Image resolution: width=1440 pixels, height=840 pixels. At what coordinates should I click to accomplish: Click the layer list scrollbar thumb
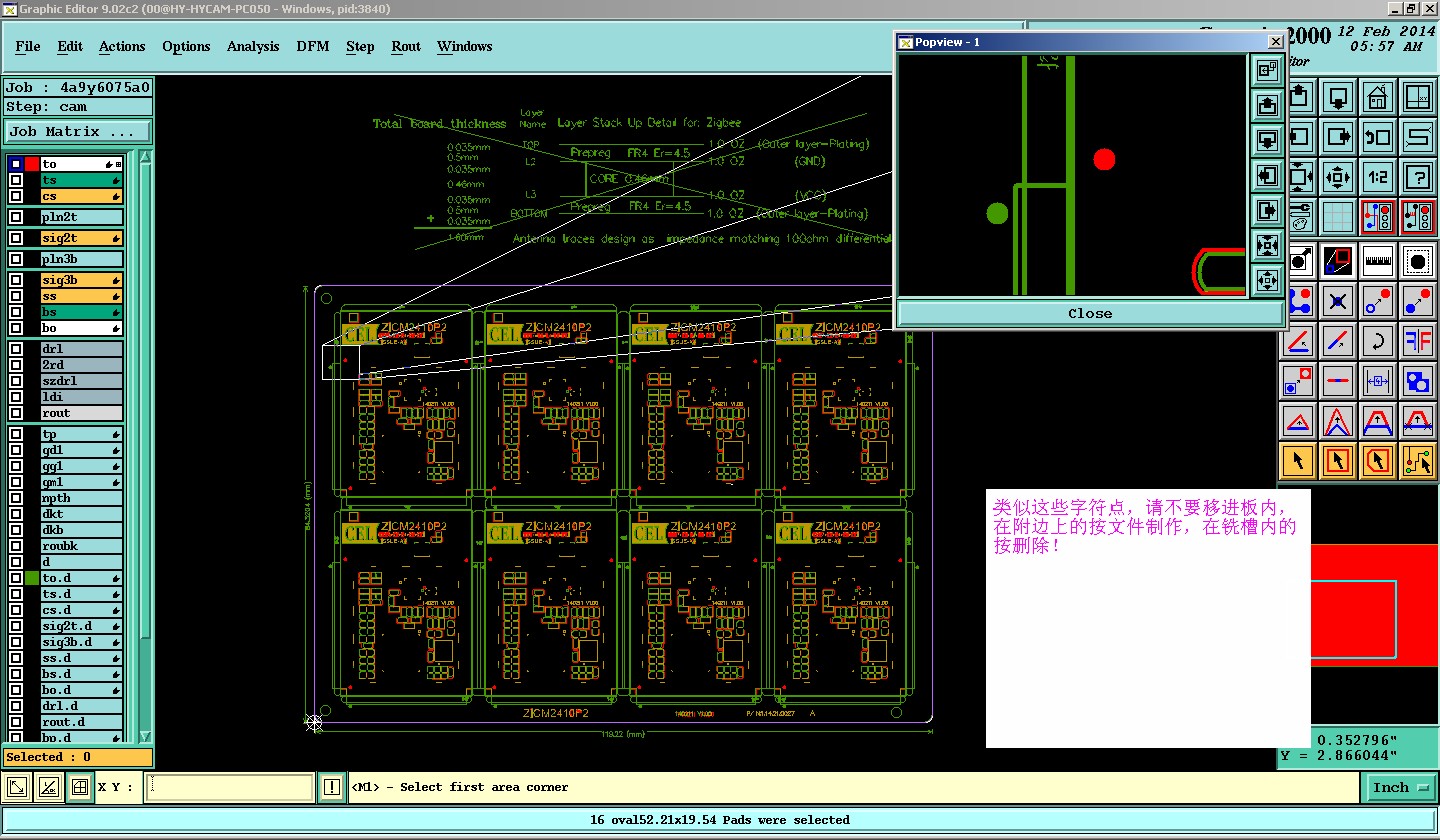coord(146,401)
